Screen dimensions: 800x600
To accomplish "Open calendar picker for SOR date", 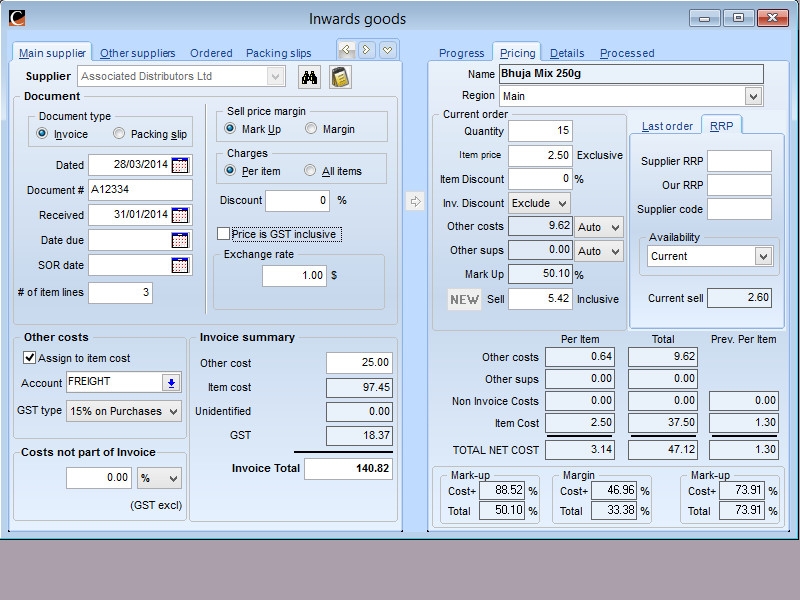I will click(x=180, y=265).
